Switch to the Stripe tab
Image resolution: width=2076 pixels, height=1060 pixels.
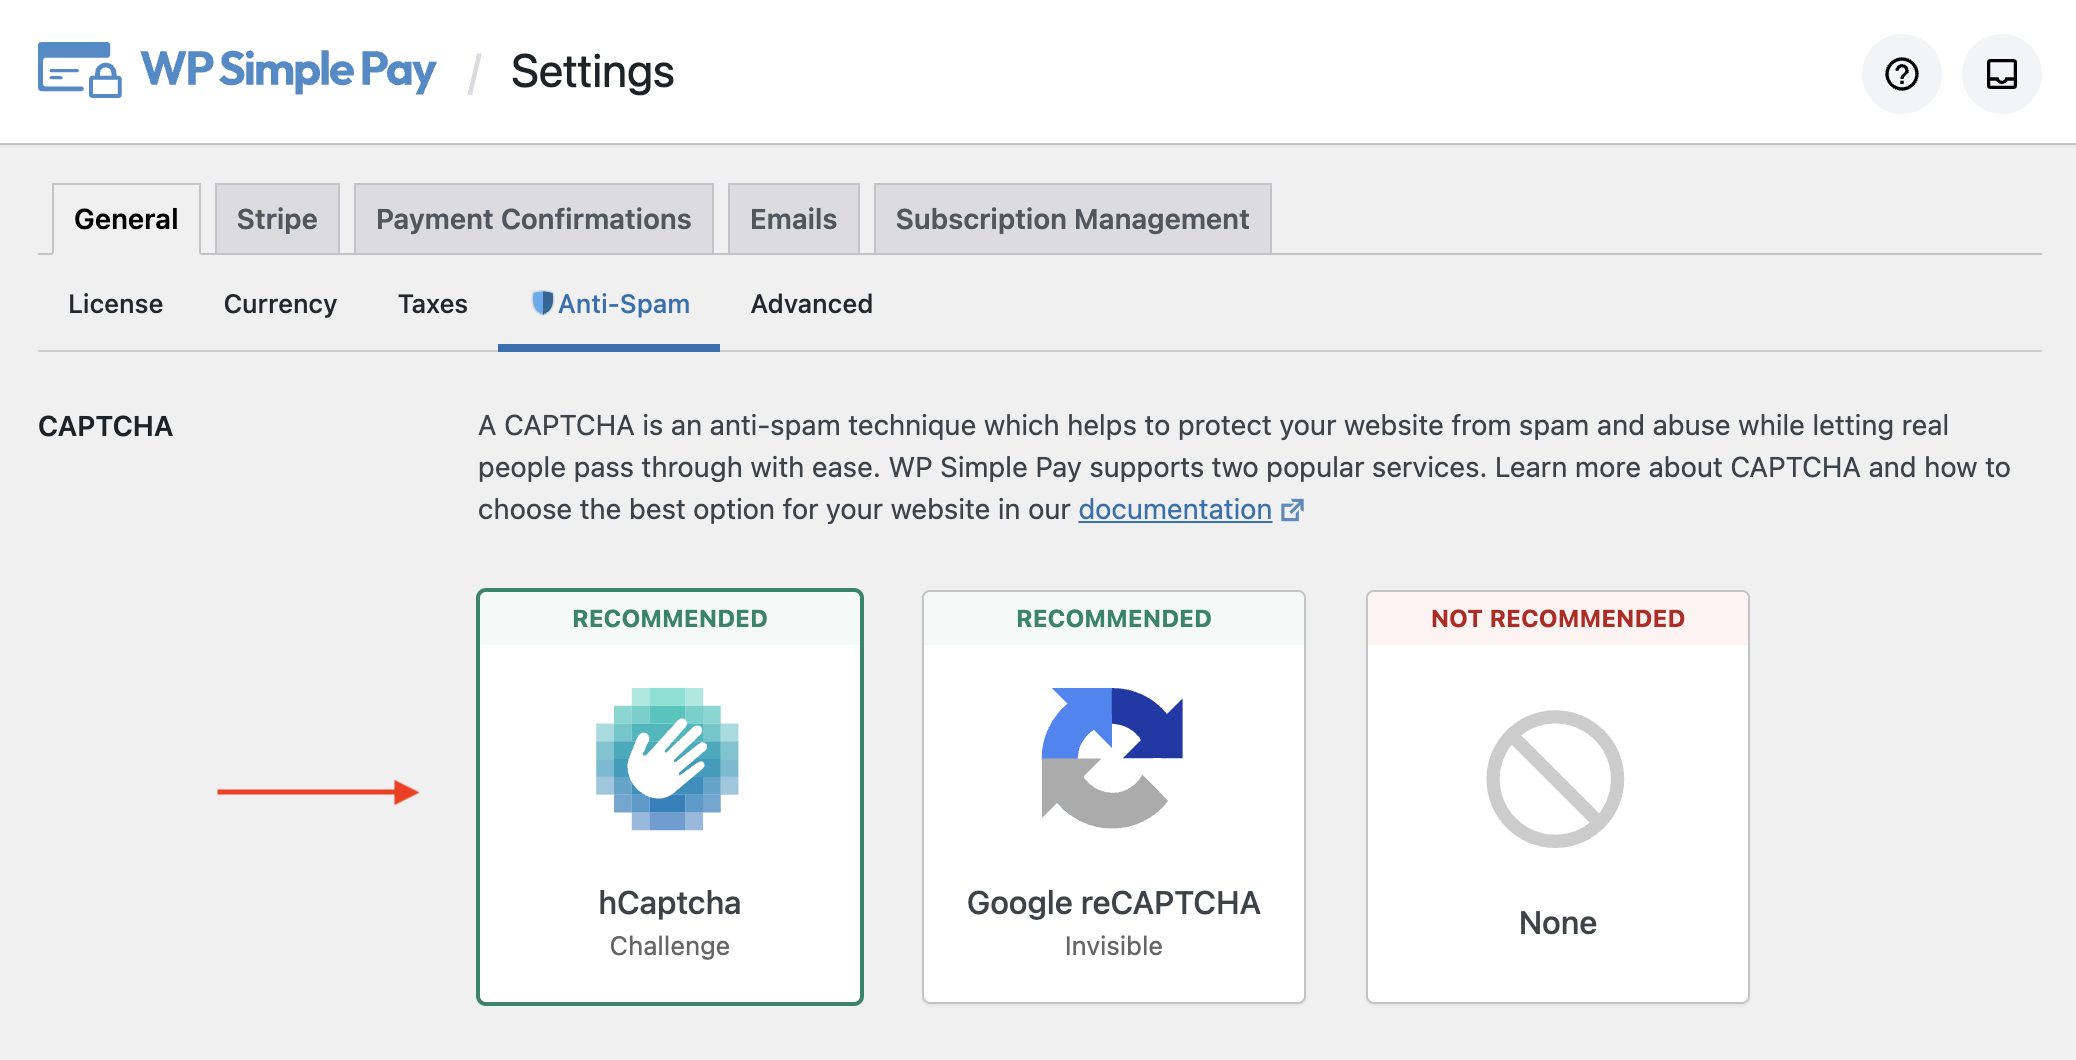pos(277,219)
